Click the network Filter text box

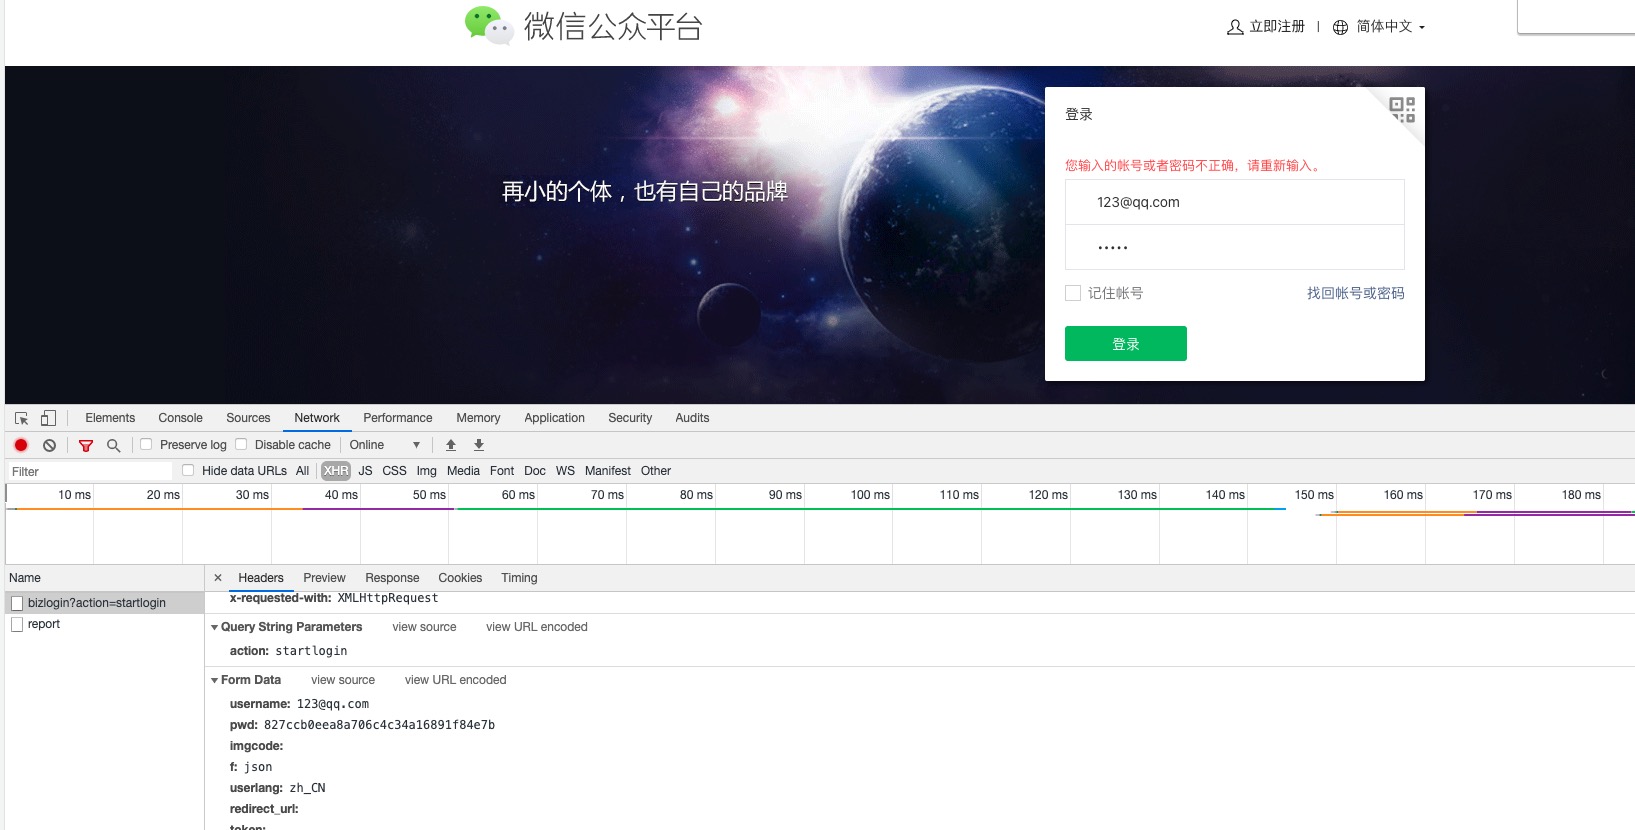(x=90, y=471)
